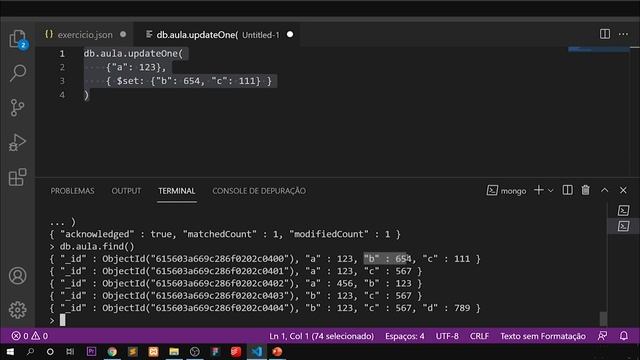
Task: Open Task View in taskbar
Action: click(x=70, y=352)
